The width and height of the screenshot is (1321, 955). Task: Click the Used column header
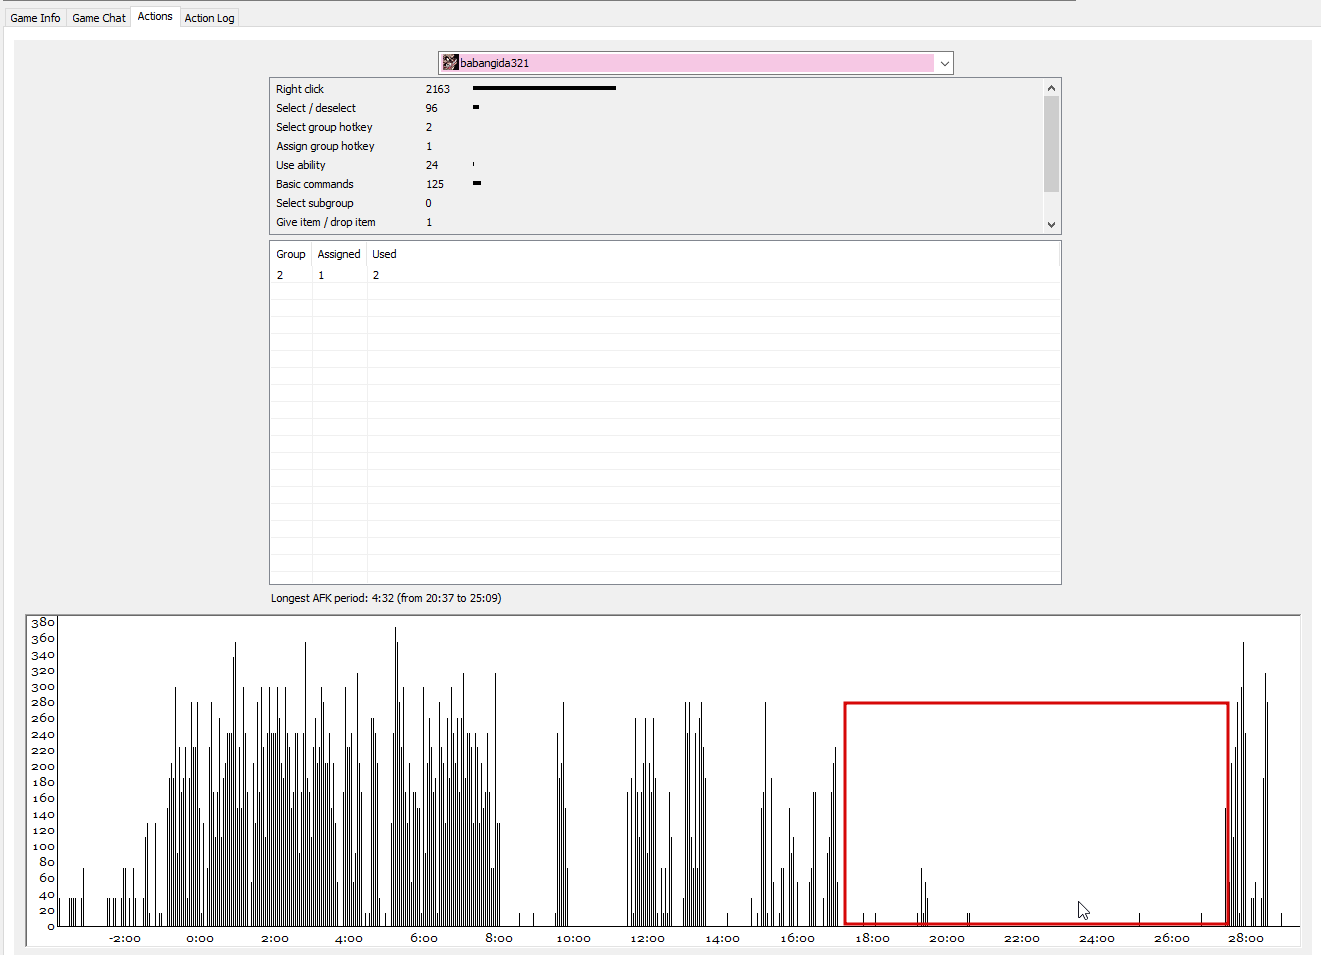coord(384,254)
